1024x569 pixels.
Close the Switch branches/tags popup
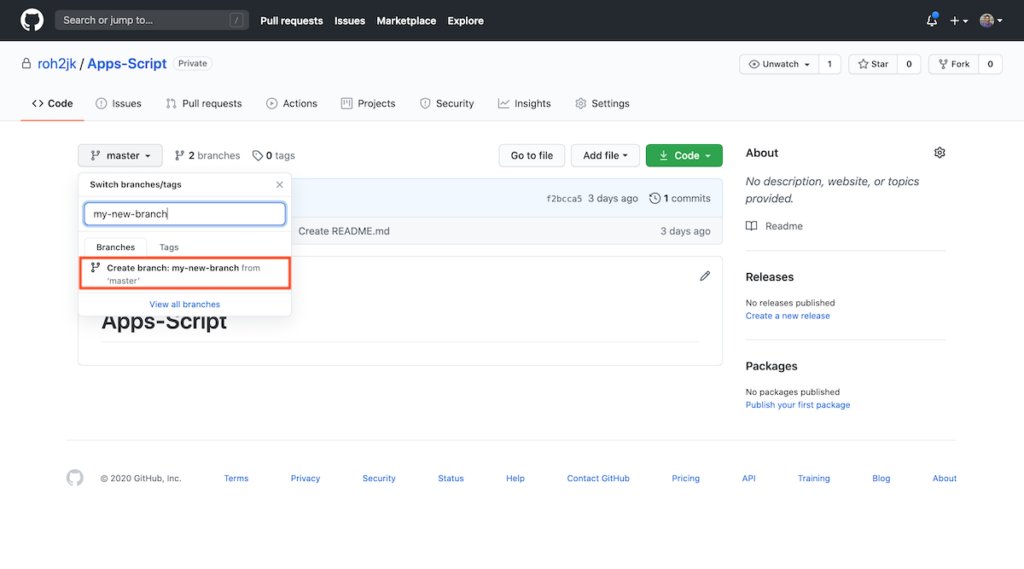pyautogui.click(x=280, y=185)
